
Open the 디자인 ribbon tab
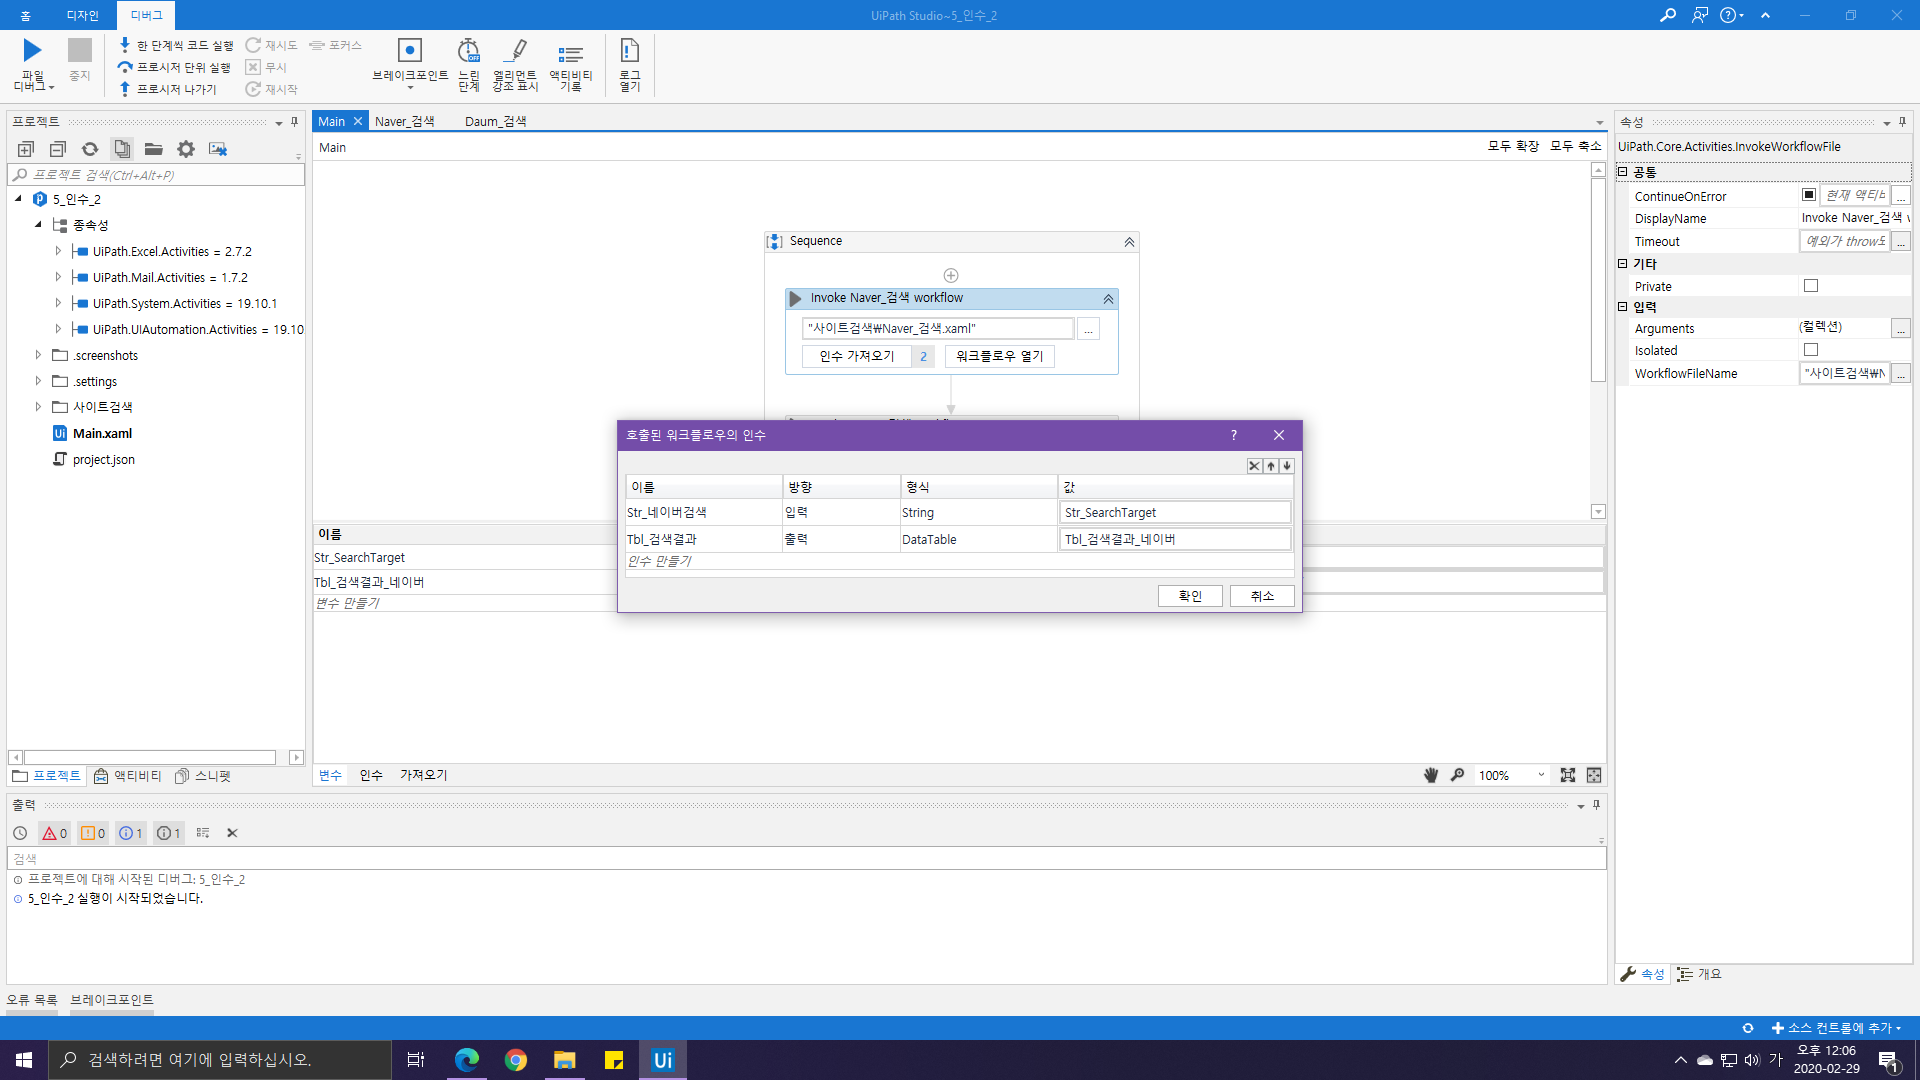(82, 15)
